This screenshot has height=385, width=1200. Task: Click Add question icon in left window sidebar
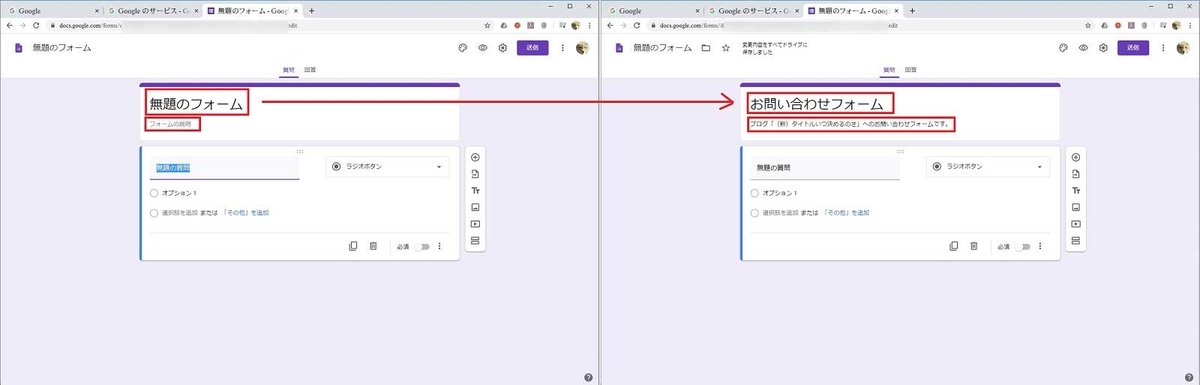pos(475,157)
